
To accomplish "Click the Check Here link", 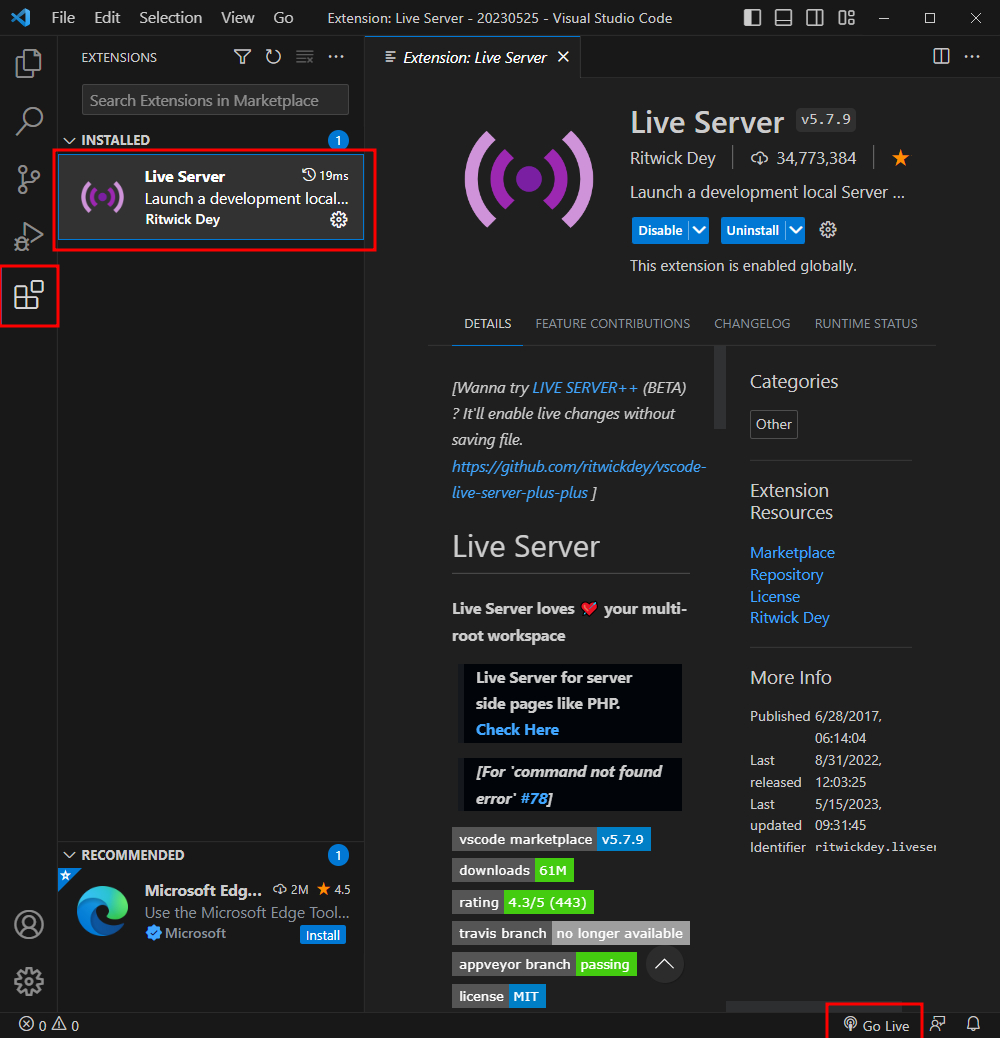I will click(517, 730).
